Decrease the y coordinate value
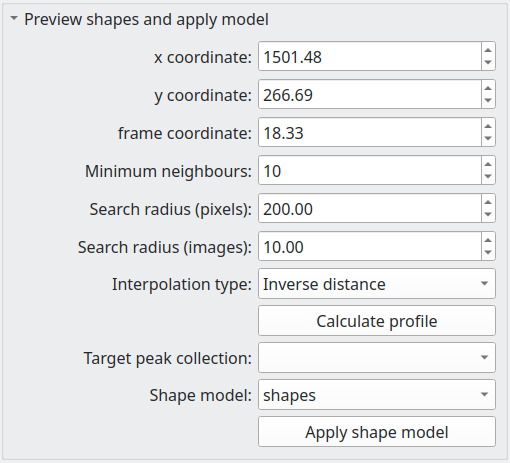This screenshot has width=510, height=463. coord(488,101)
